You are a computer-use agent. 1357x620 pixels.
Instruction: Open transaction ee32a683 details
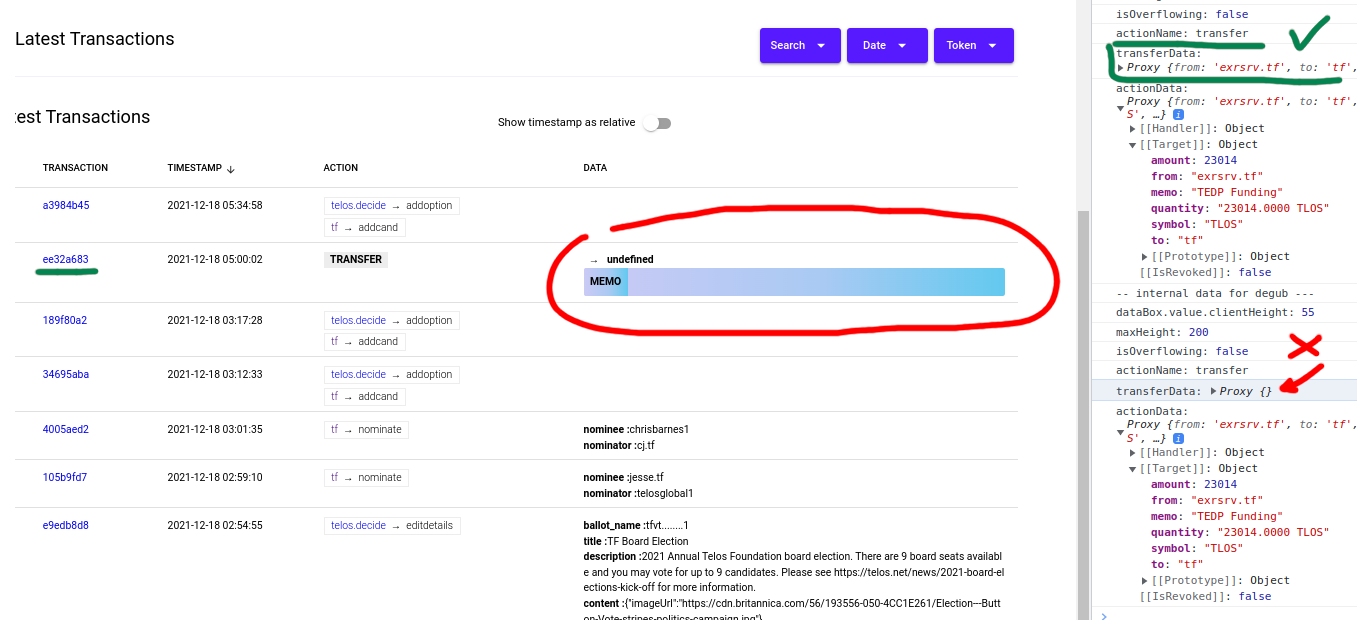tap(65, 258)
